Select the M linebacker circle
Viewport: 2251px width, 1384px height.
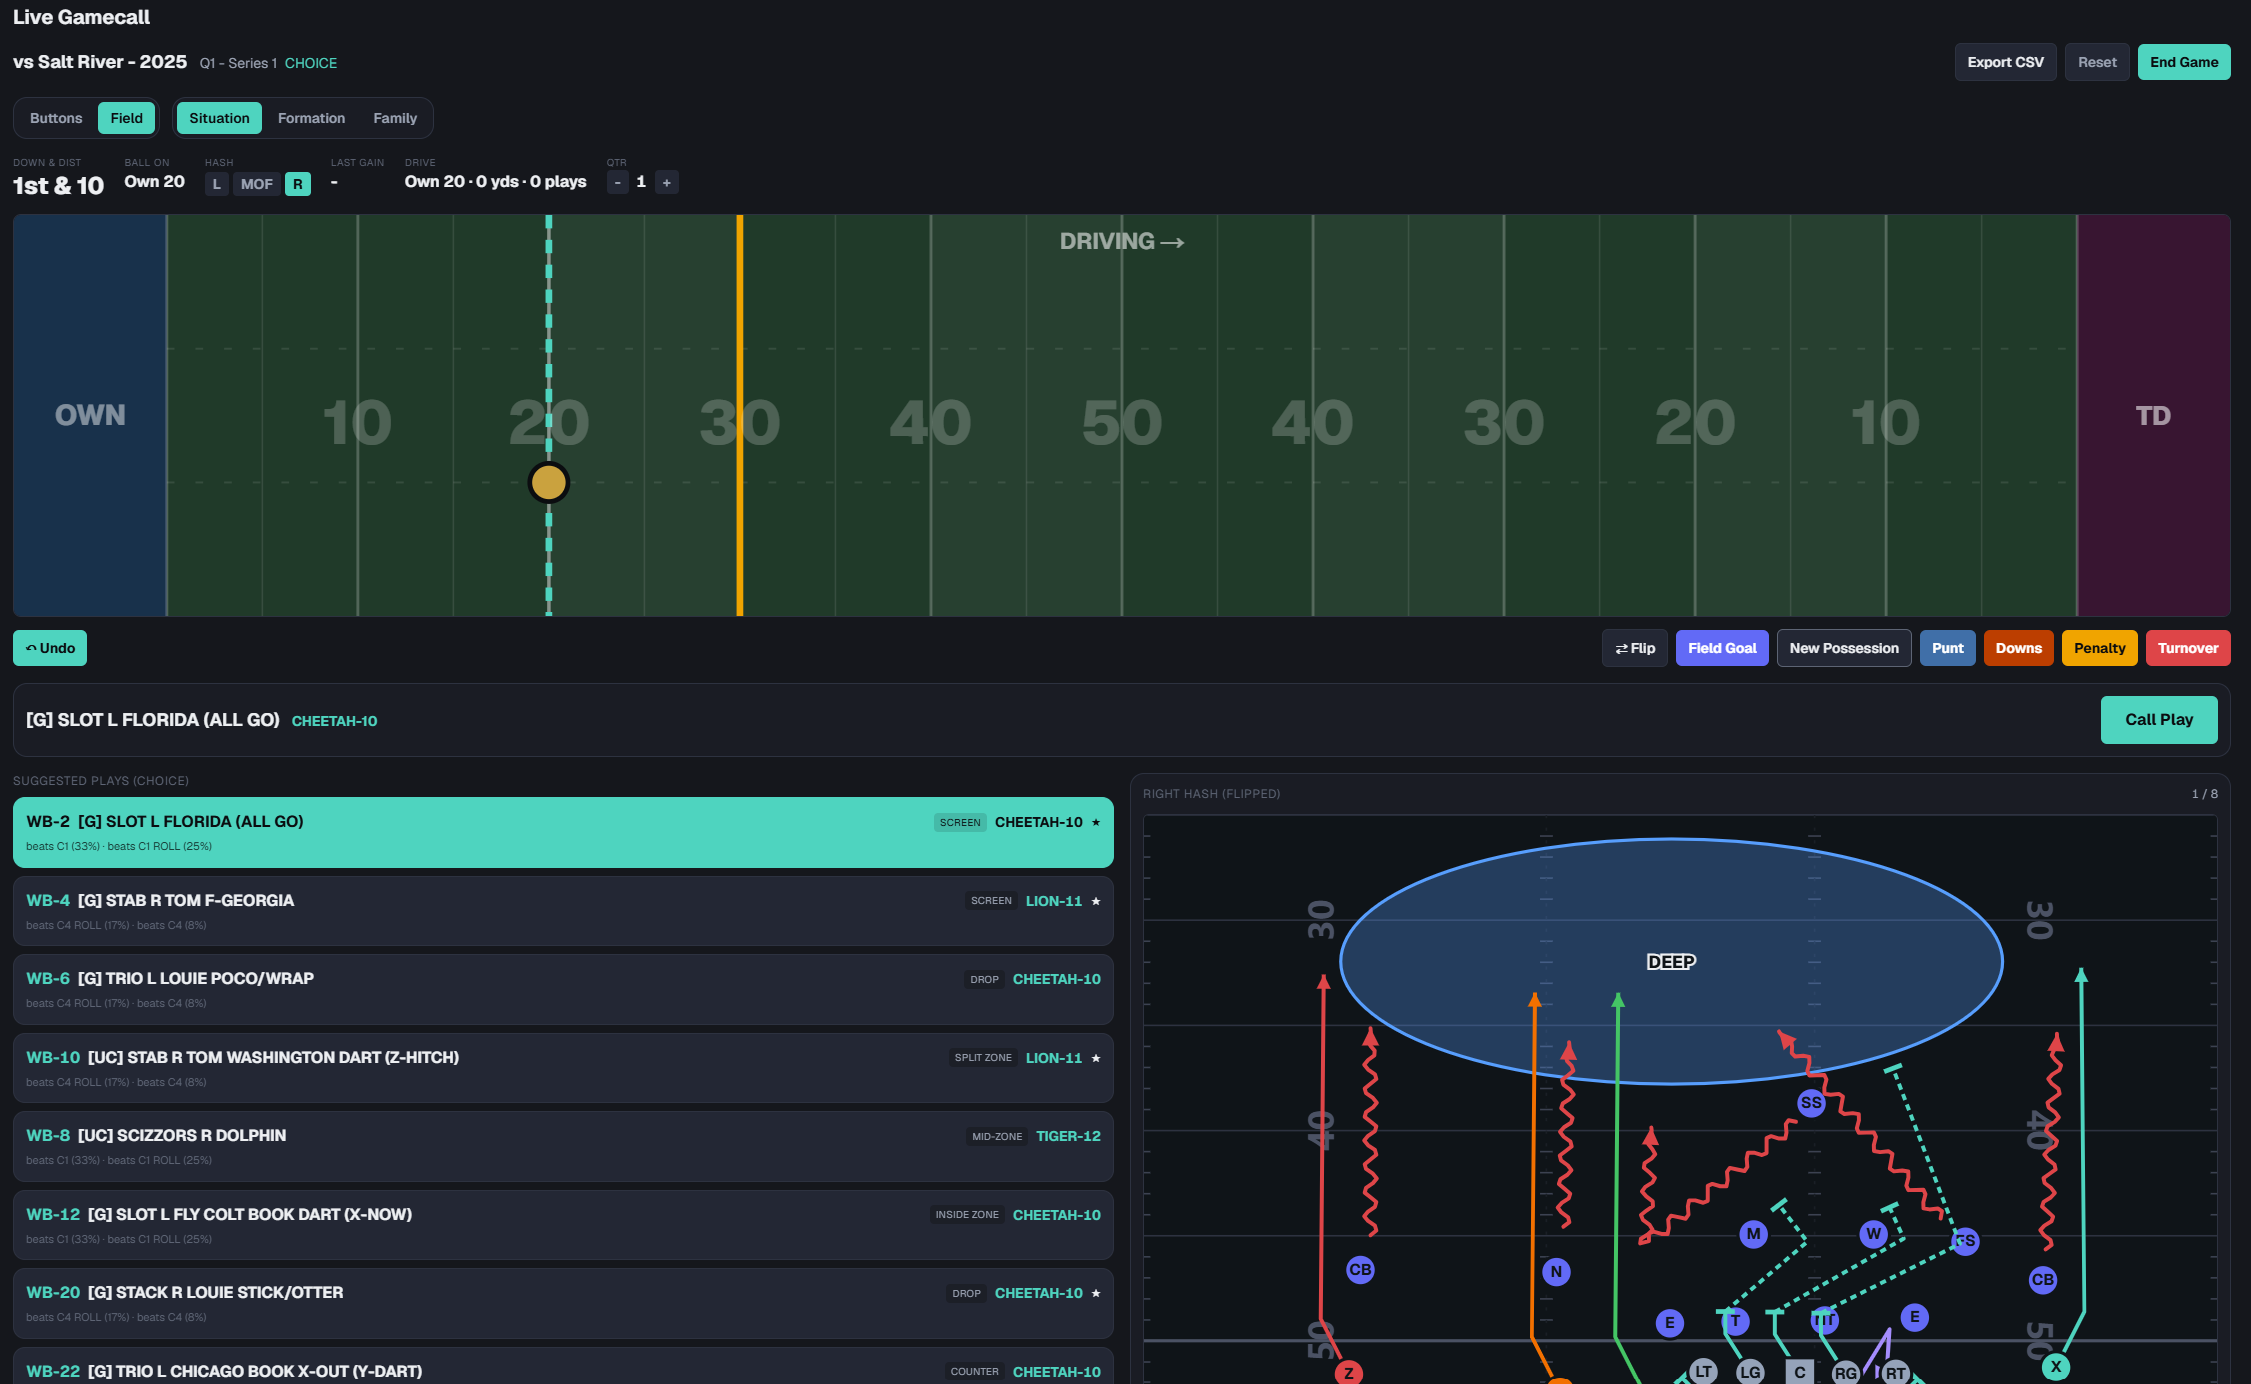(x=1753, y=1234)
